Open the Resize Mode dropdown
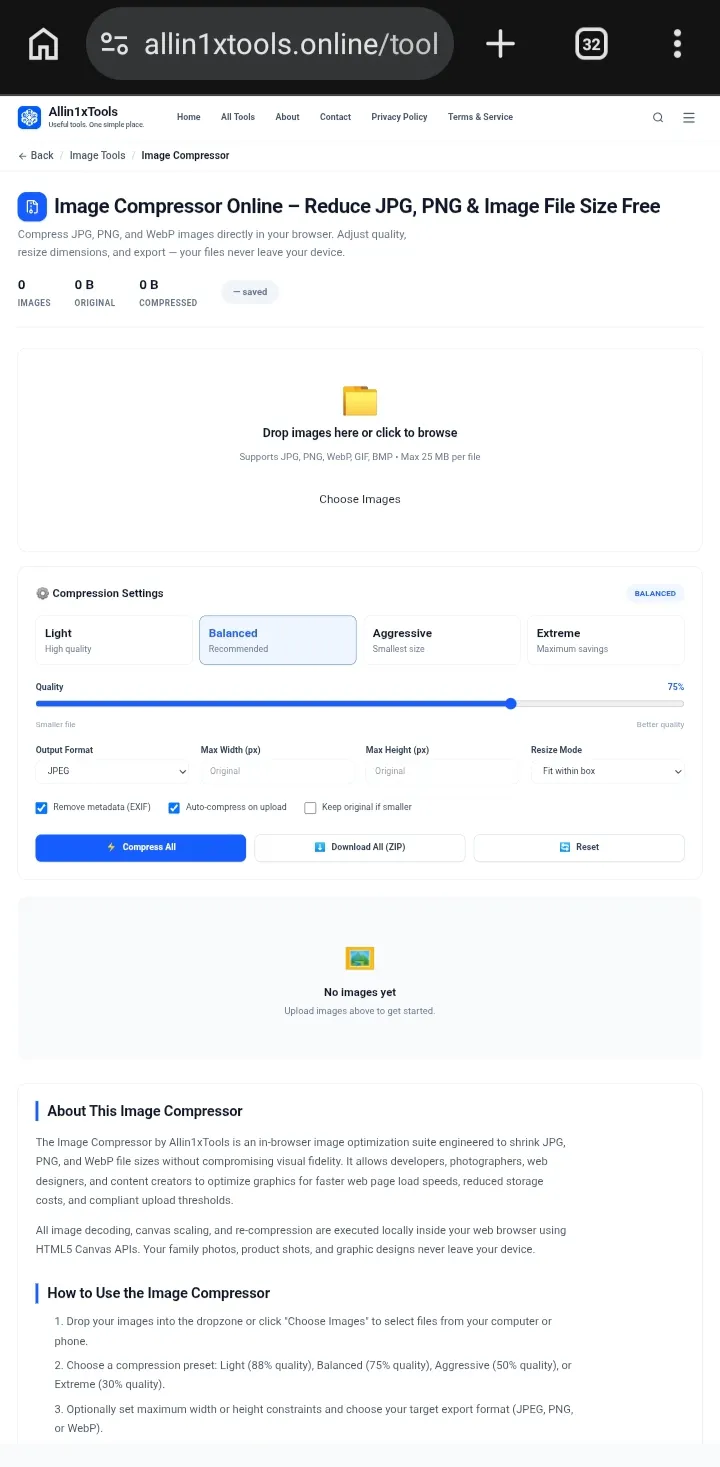 [x=608, y=771]
